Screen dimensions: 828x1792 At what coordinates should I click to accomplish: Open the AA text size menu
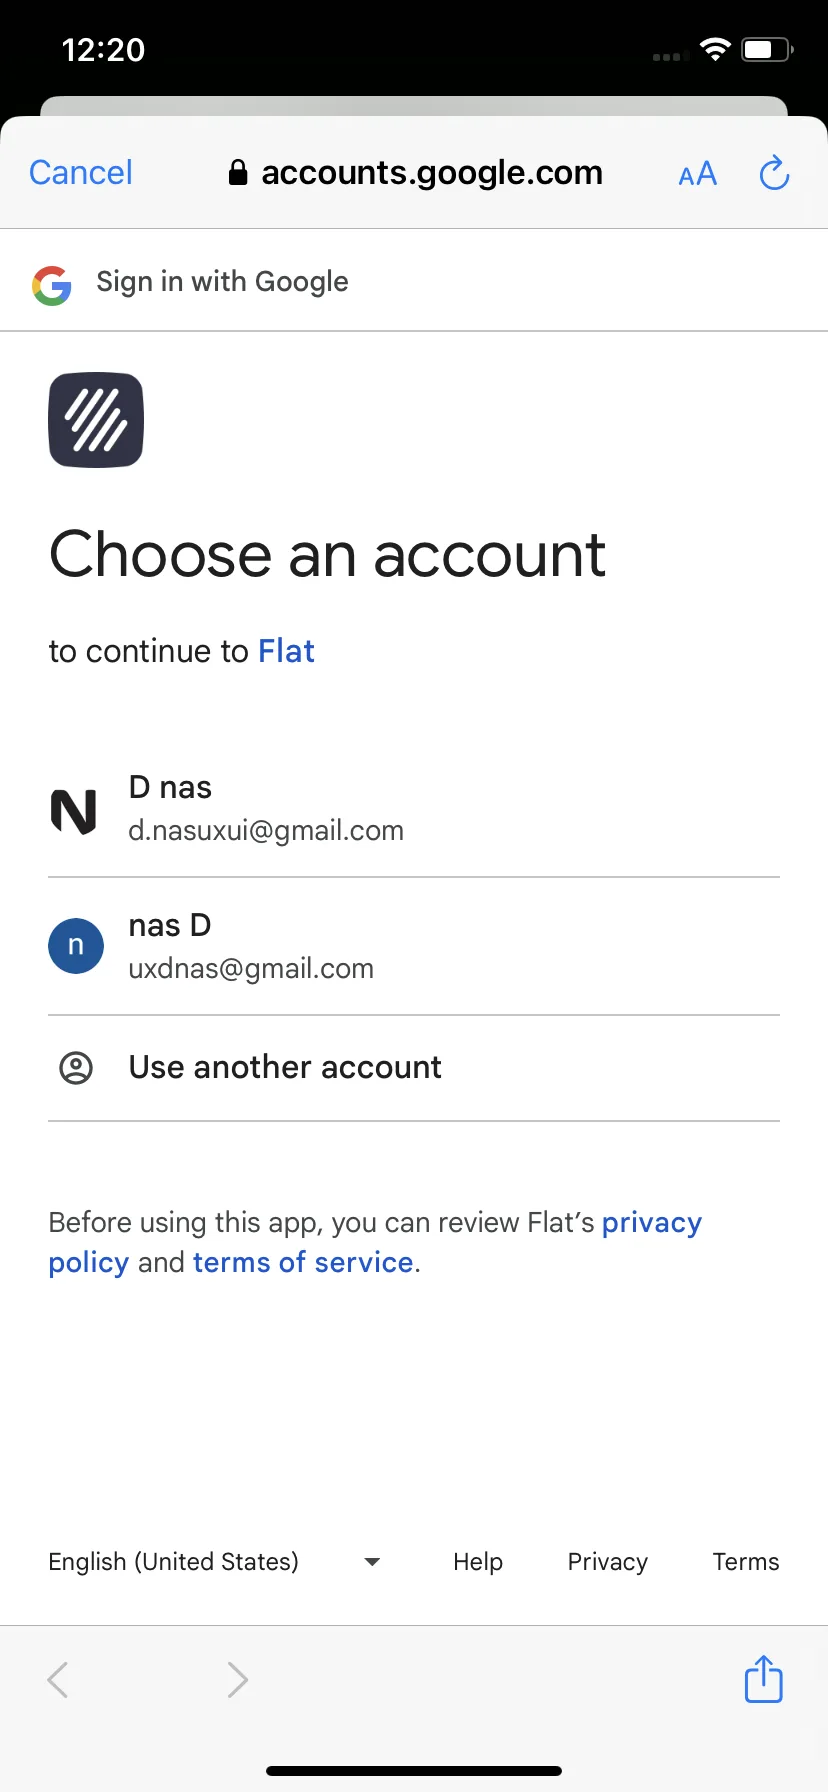pos(697,175)
